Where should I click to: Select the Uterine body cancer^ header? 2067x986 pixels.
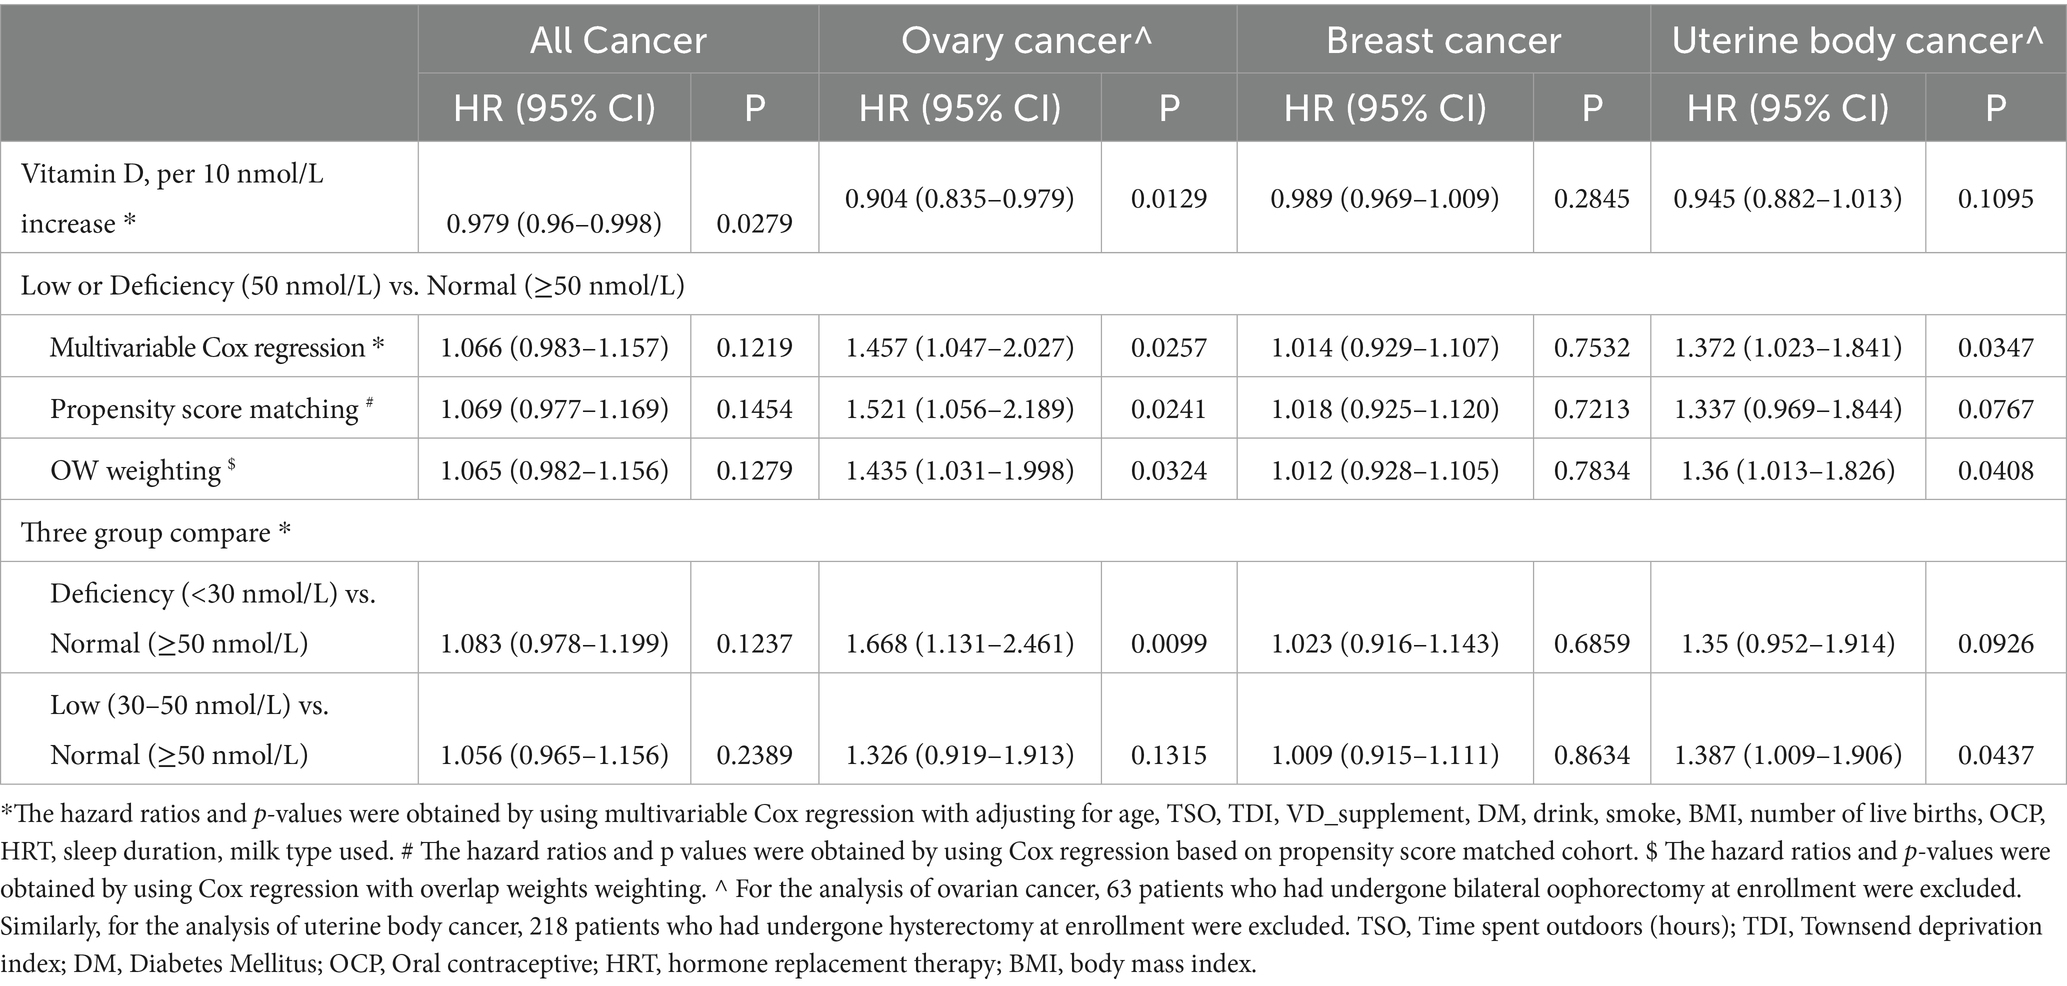1857,41
